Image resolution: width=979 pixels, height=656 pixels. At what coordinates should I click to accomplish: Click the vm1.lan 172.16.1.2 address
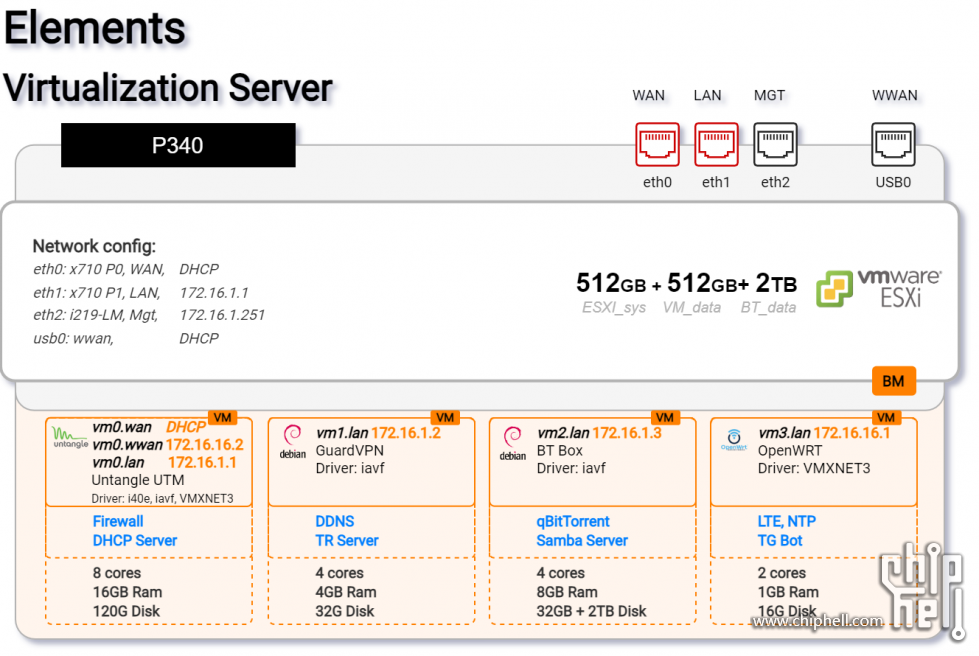(x=406, y=433)
